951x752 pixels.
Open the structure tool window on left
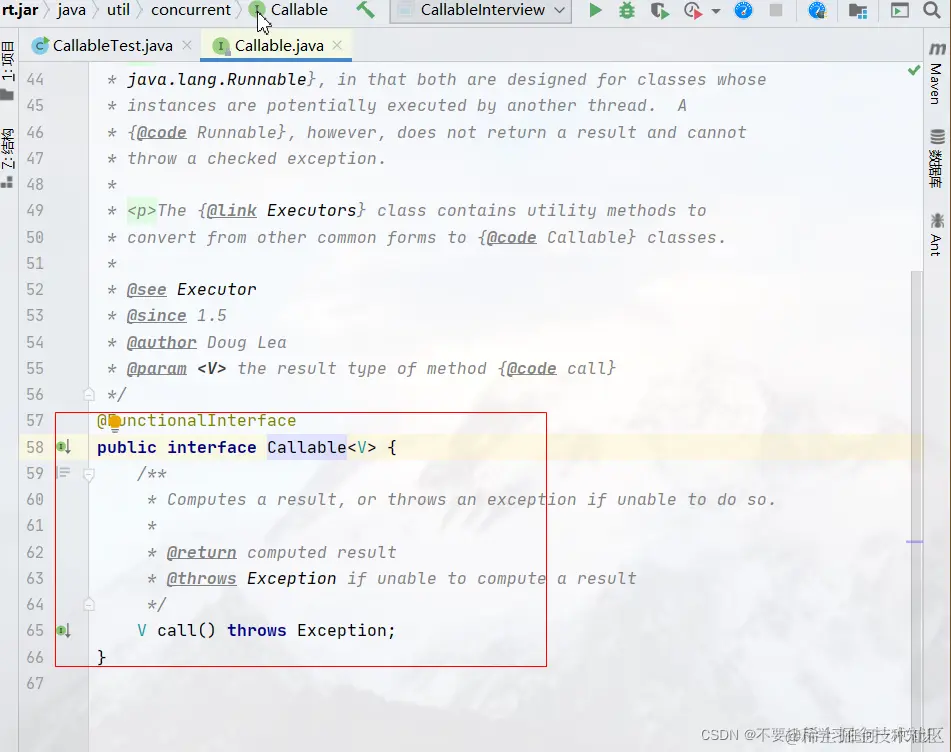click(x=7, y=156)
